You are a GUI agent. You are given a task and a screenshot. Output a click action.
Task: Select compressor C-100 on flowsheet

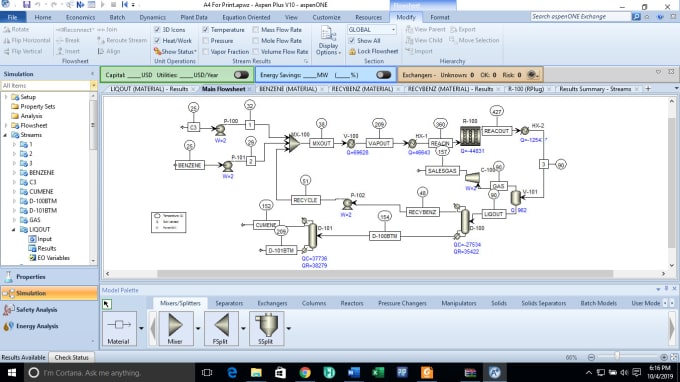473,178
